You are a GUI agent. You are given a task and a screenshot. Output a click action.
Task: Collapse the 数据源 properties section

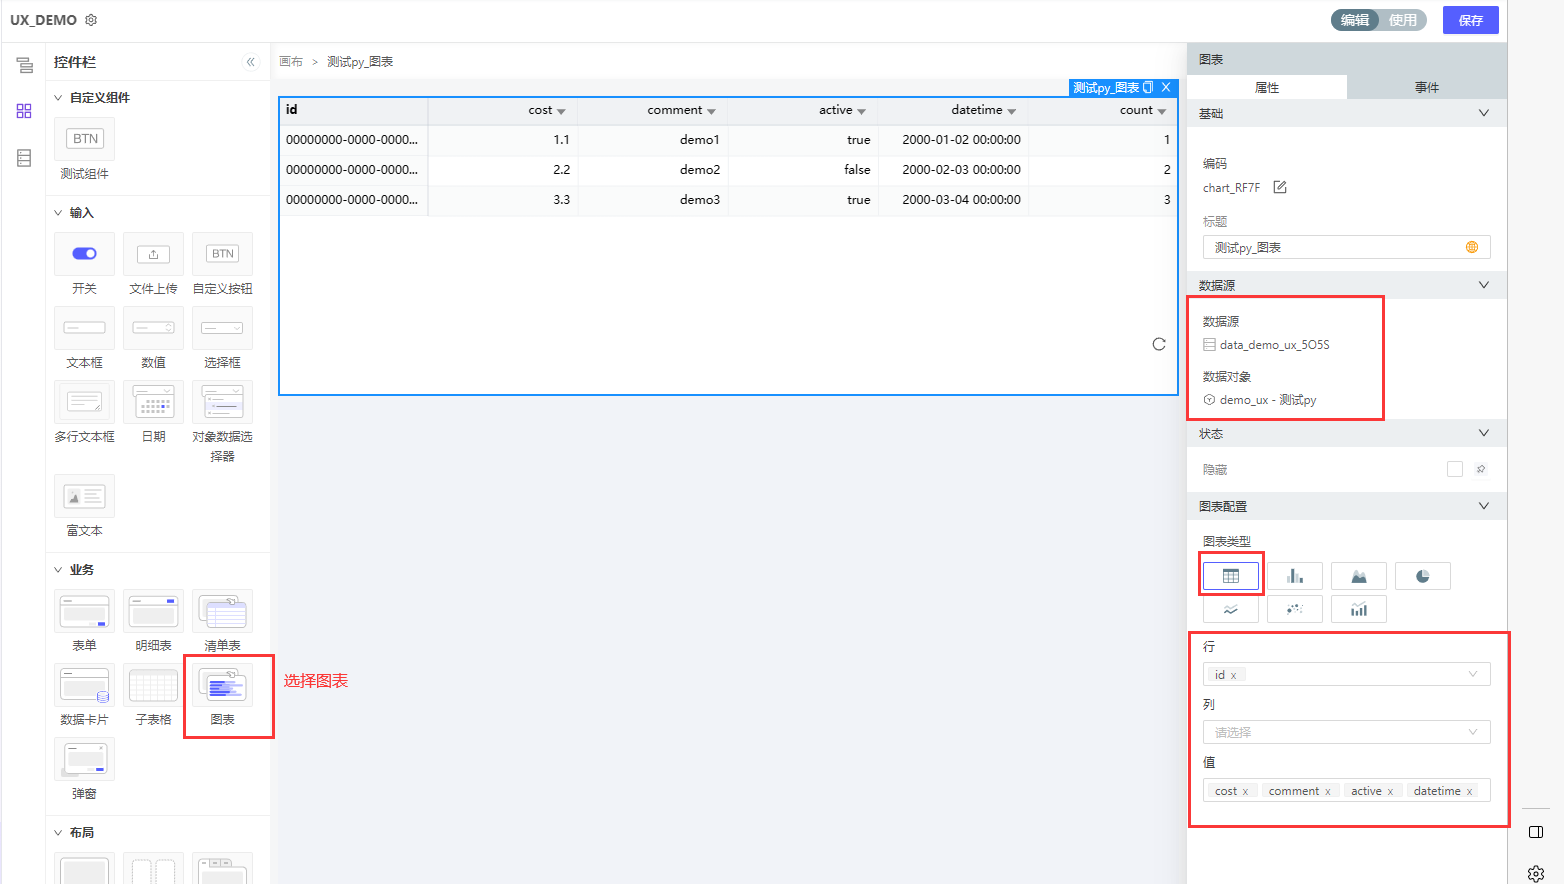point(1483,285)
